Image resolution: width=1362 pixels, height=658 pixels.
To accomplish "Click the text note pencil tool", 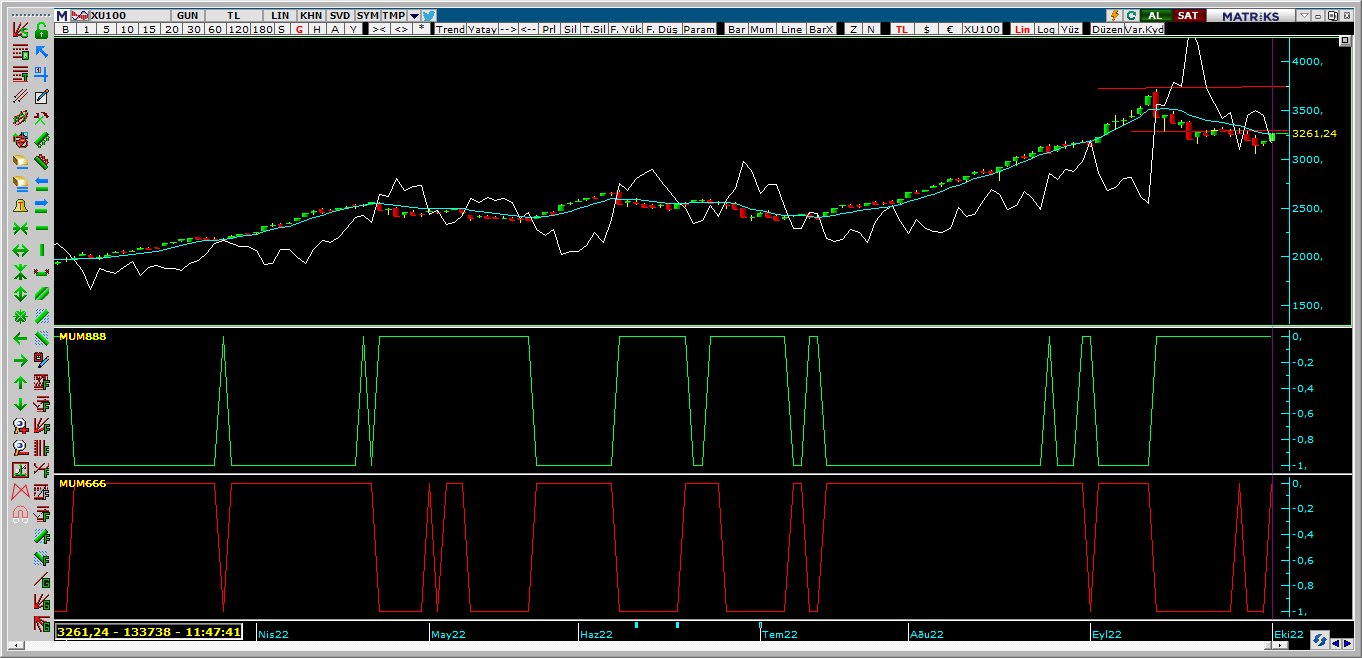I will [x=41, y=96].
